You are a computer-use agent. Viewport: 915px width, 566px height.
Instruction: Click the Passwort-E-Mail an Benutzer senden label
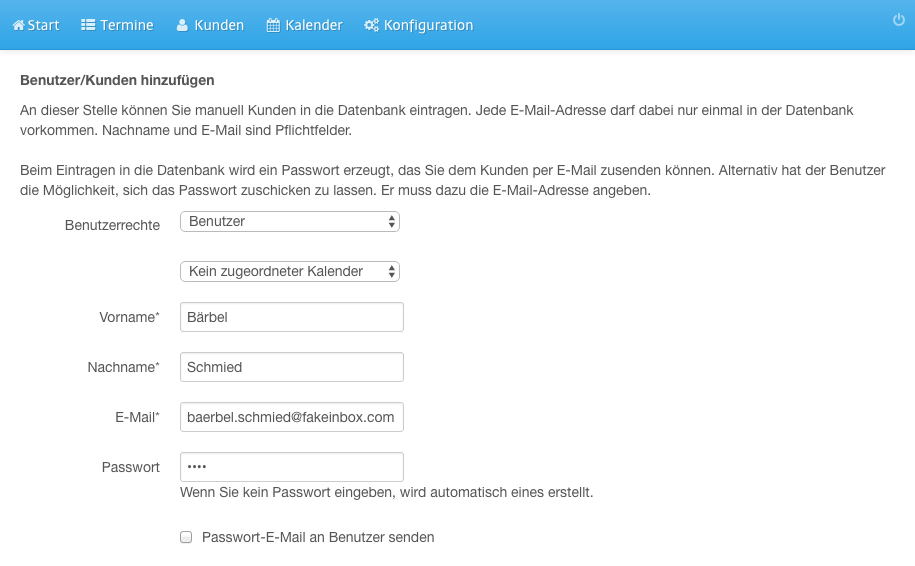click(318, 537)
